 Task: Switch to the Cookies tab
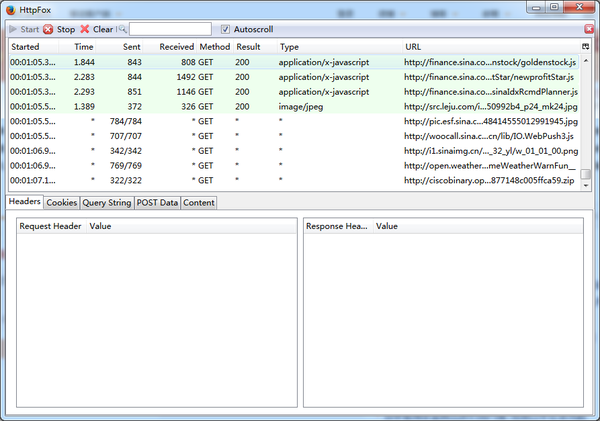[x=61, y=203]
